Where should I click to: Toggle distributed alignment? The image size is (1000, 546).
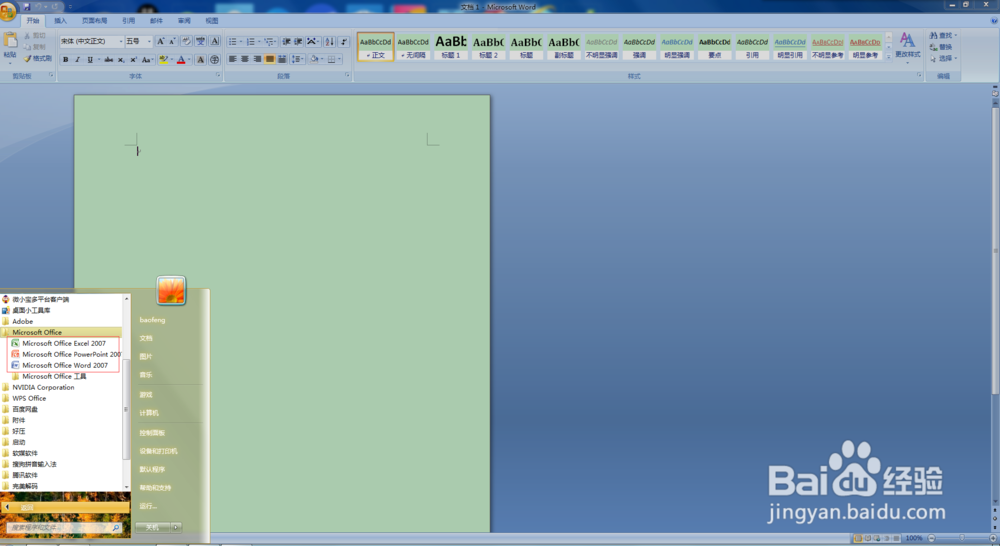(x=282, y=59)
